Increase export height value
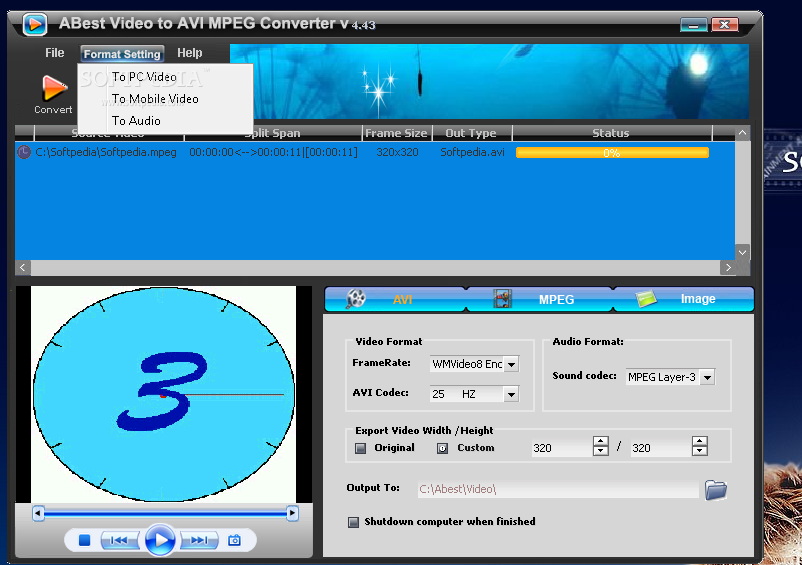The width and height of the screenshot is (802, 565). coord(700,441)
